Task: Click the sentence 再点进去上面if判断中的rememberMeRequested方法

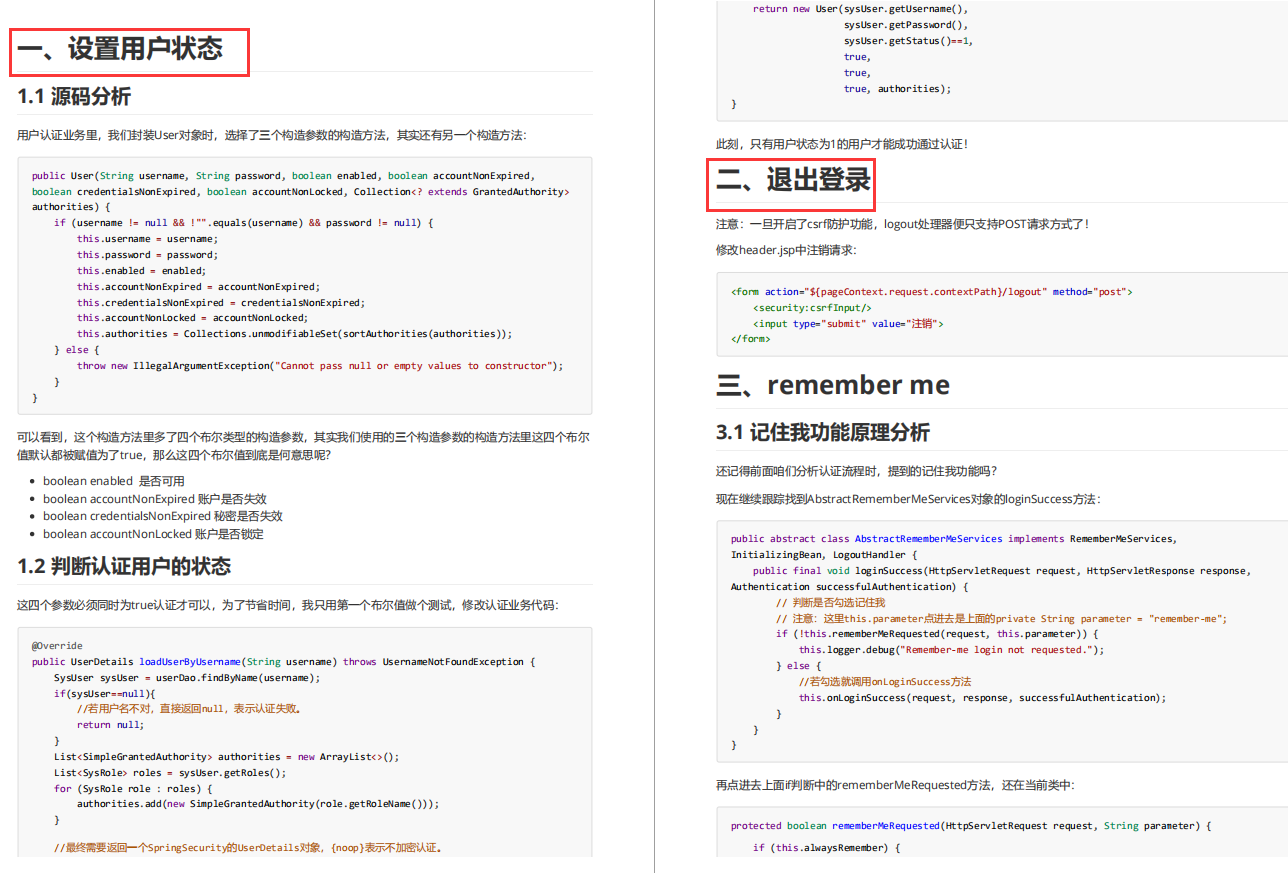Action: [895, 786]
